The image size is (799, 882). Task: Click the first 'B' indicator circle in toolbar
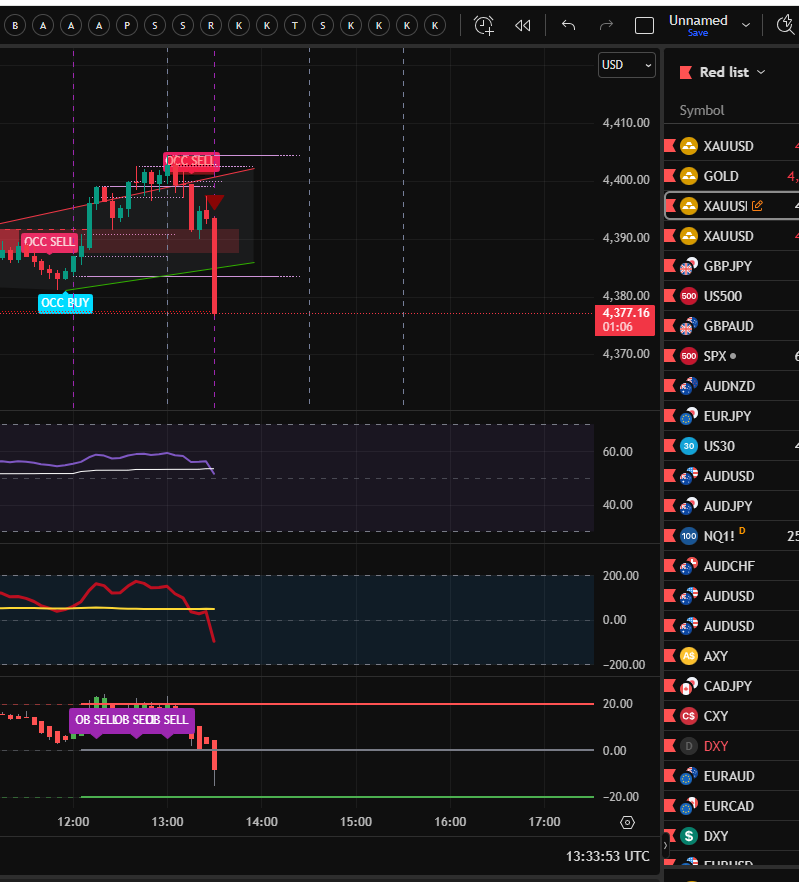point(16,25)
